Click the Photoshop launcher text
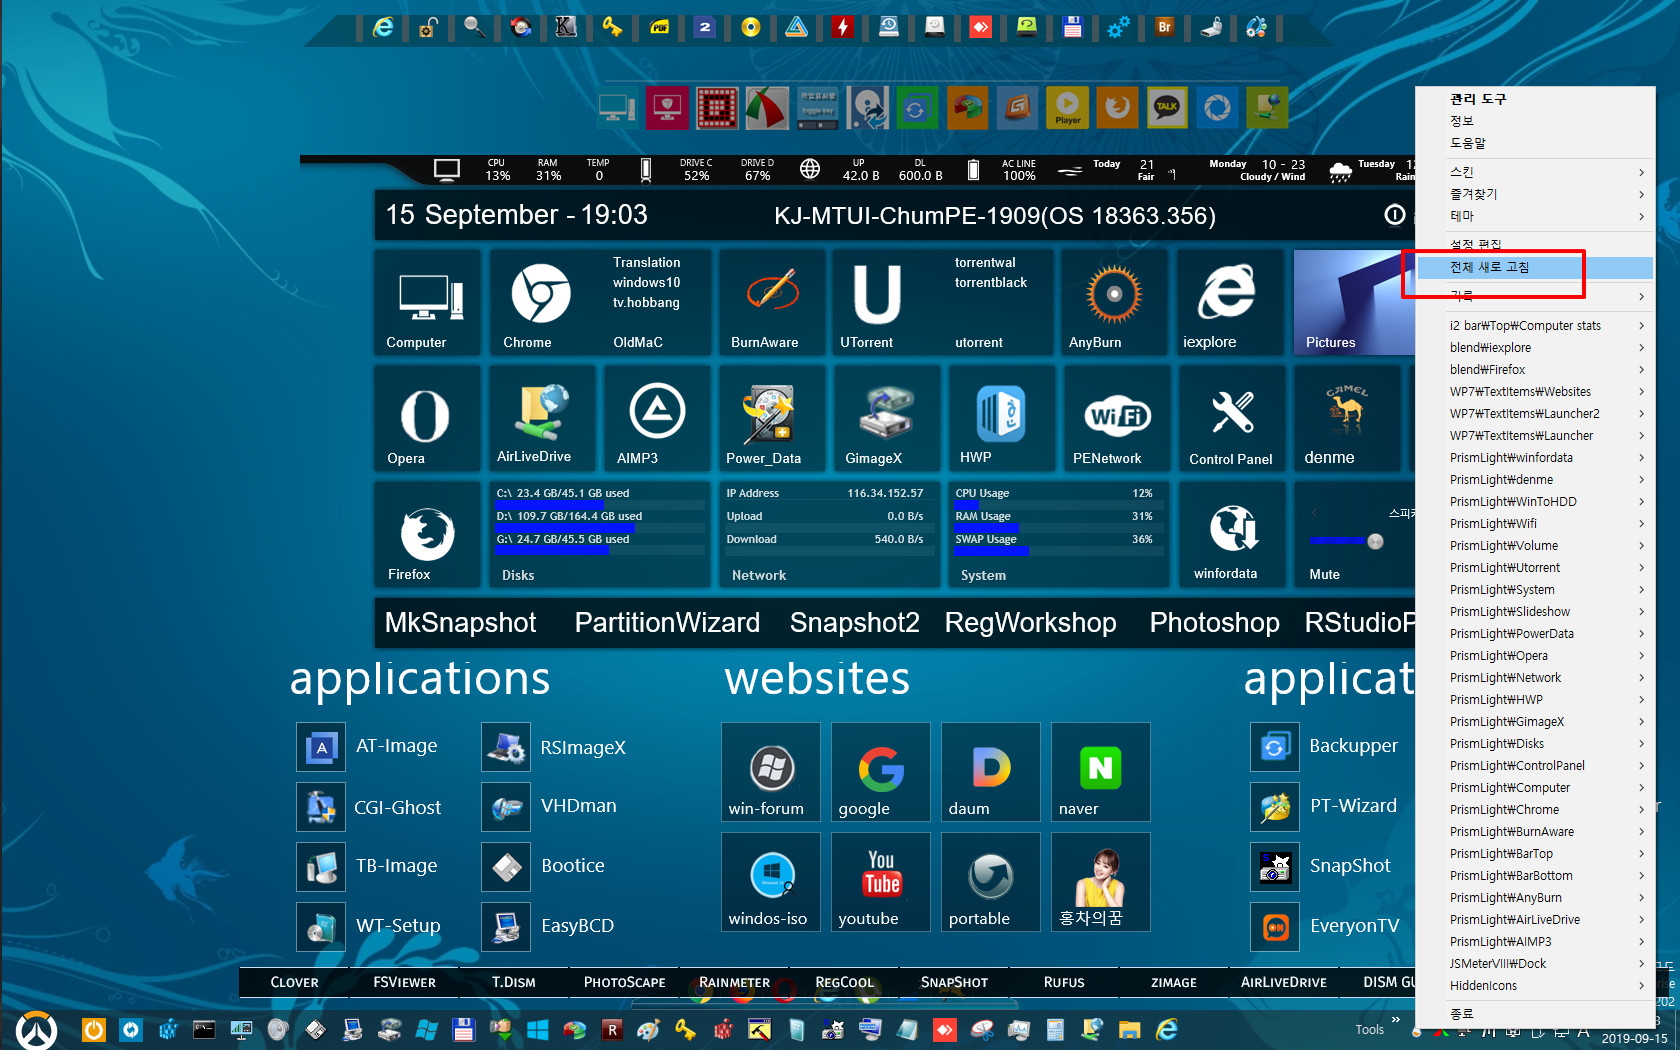The image size is (1680, 1050). tap(1214, 623)
